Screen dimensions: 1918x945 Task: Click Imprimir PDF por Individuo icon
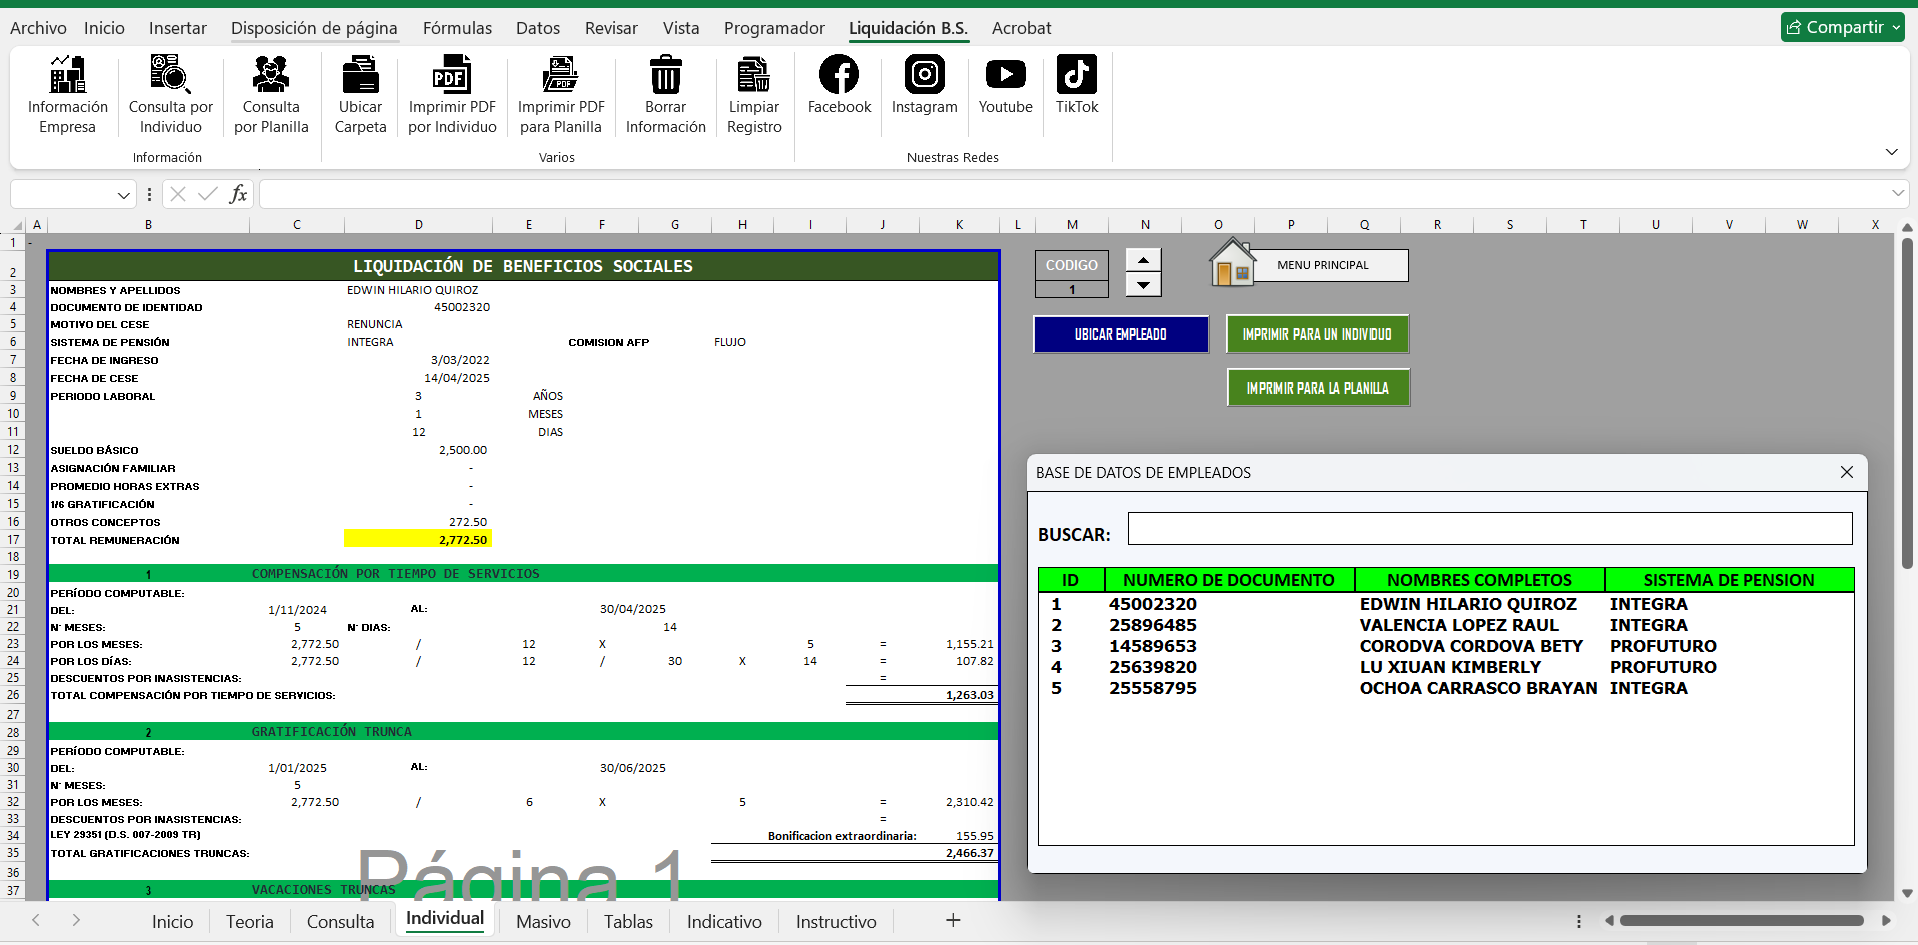(x=452, y=76)
